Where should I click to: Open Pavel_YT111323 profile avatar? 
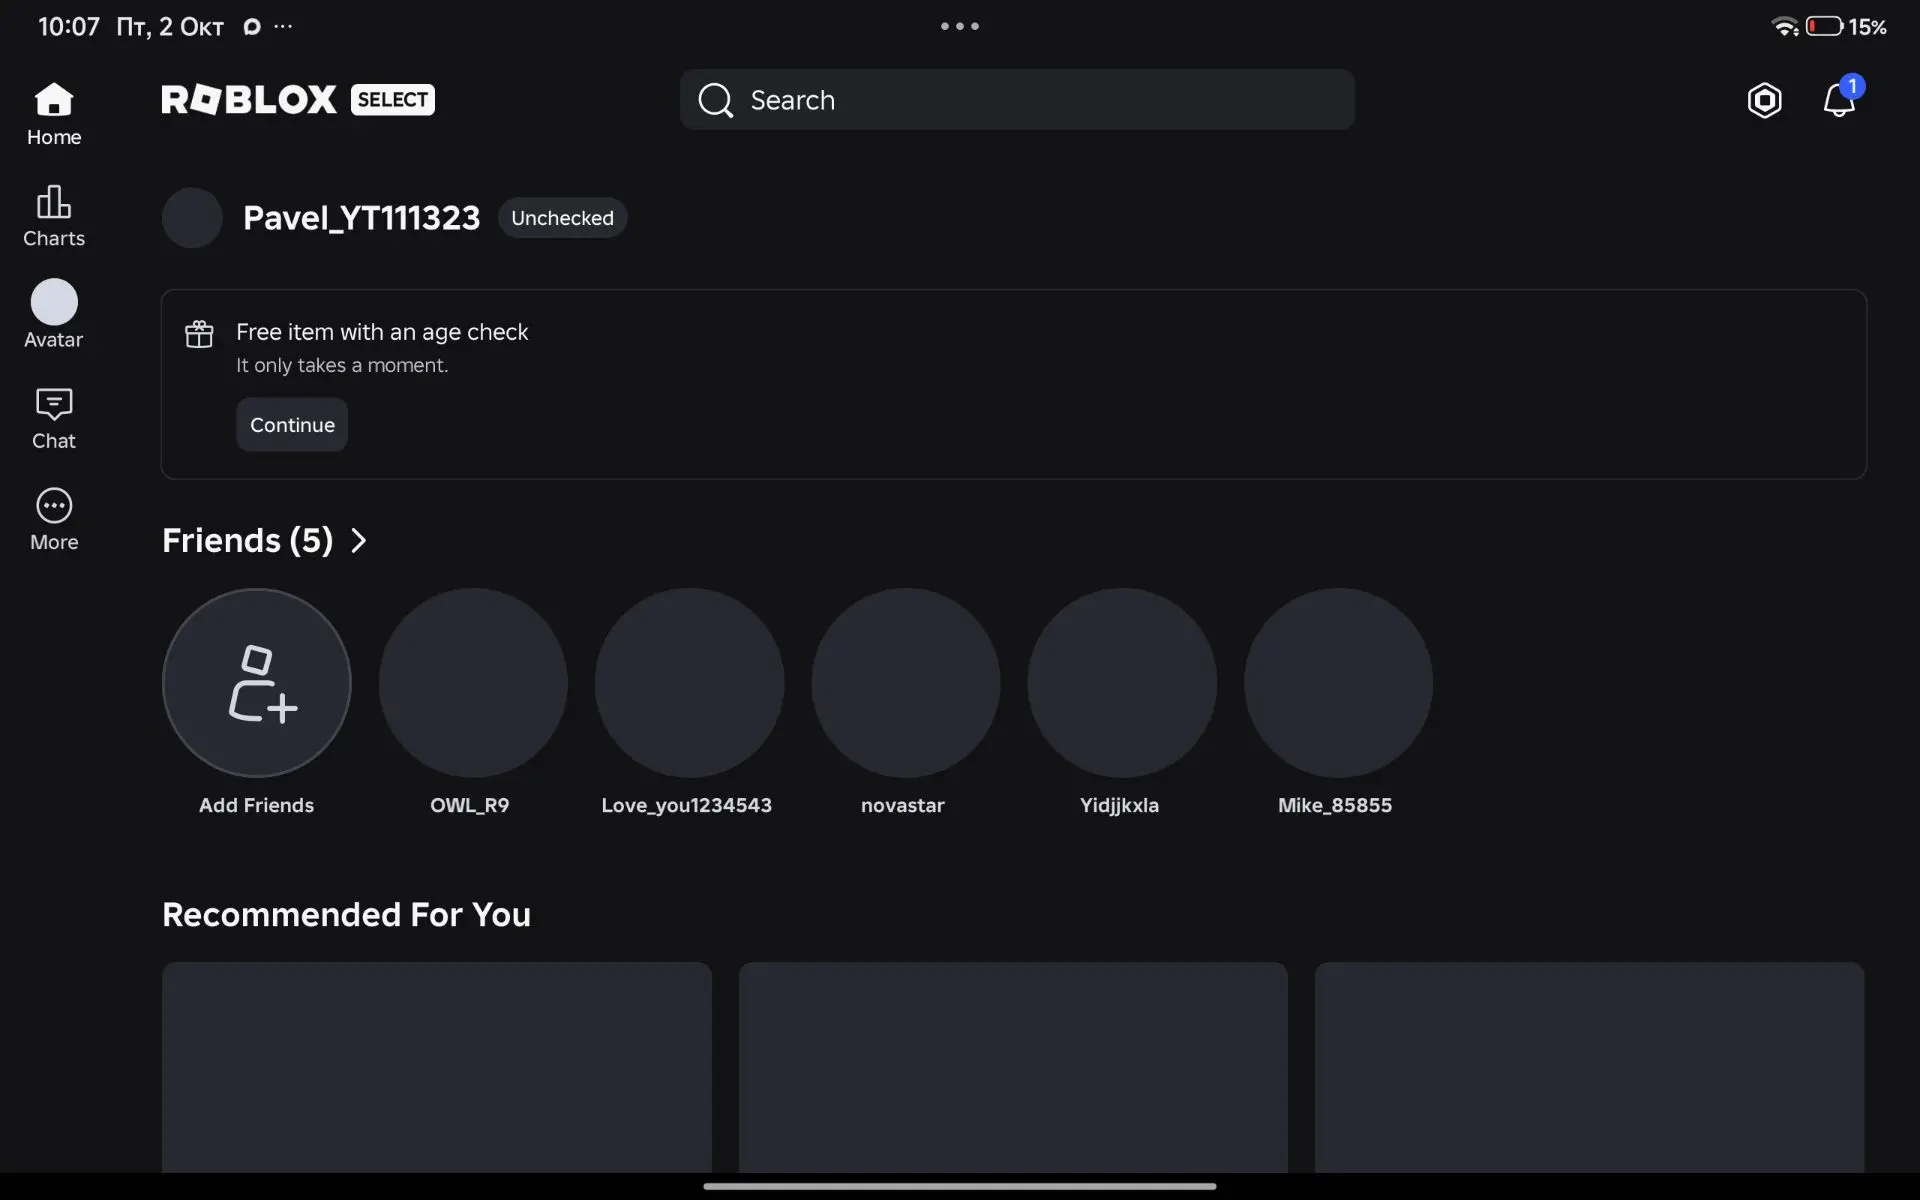(192, 218)
